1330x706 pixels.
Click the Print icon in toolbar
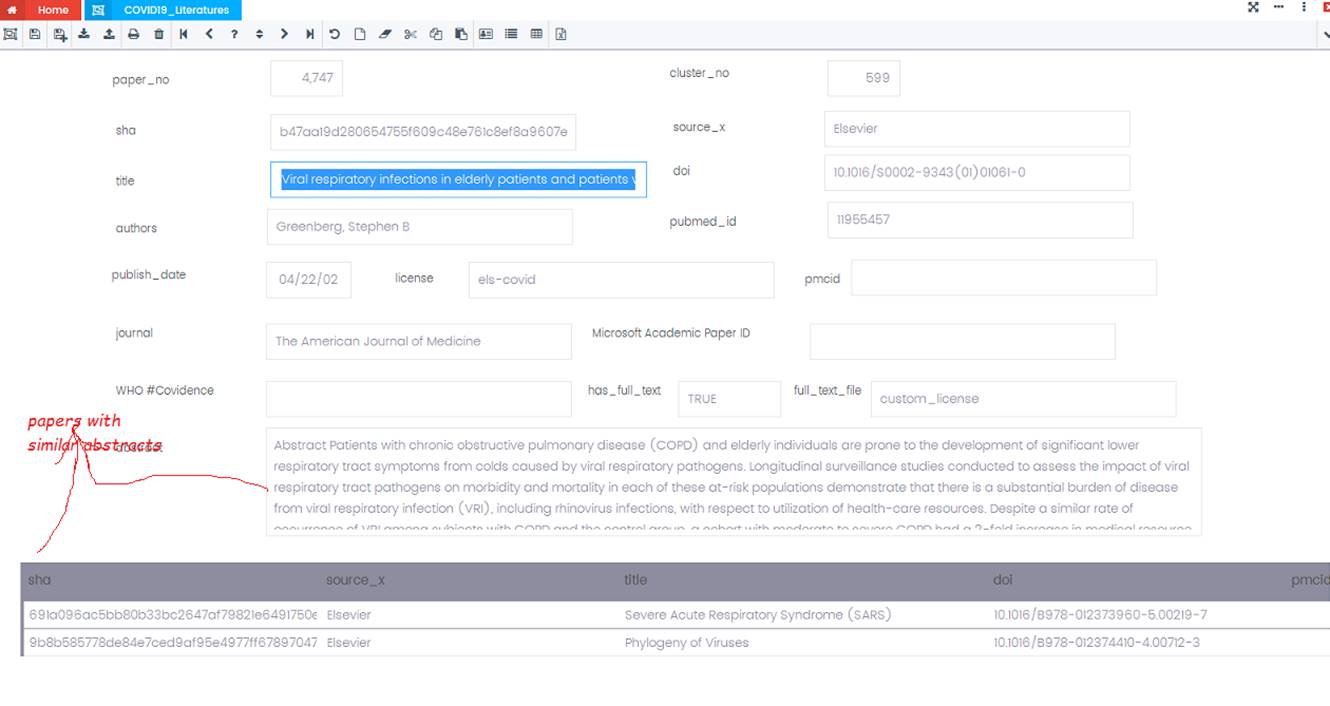133,34
